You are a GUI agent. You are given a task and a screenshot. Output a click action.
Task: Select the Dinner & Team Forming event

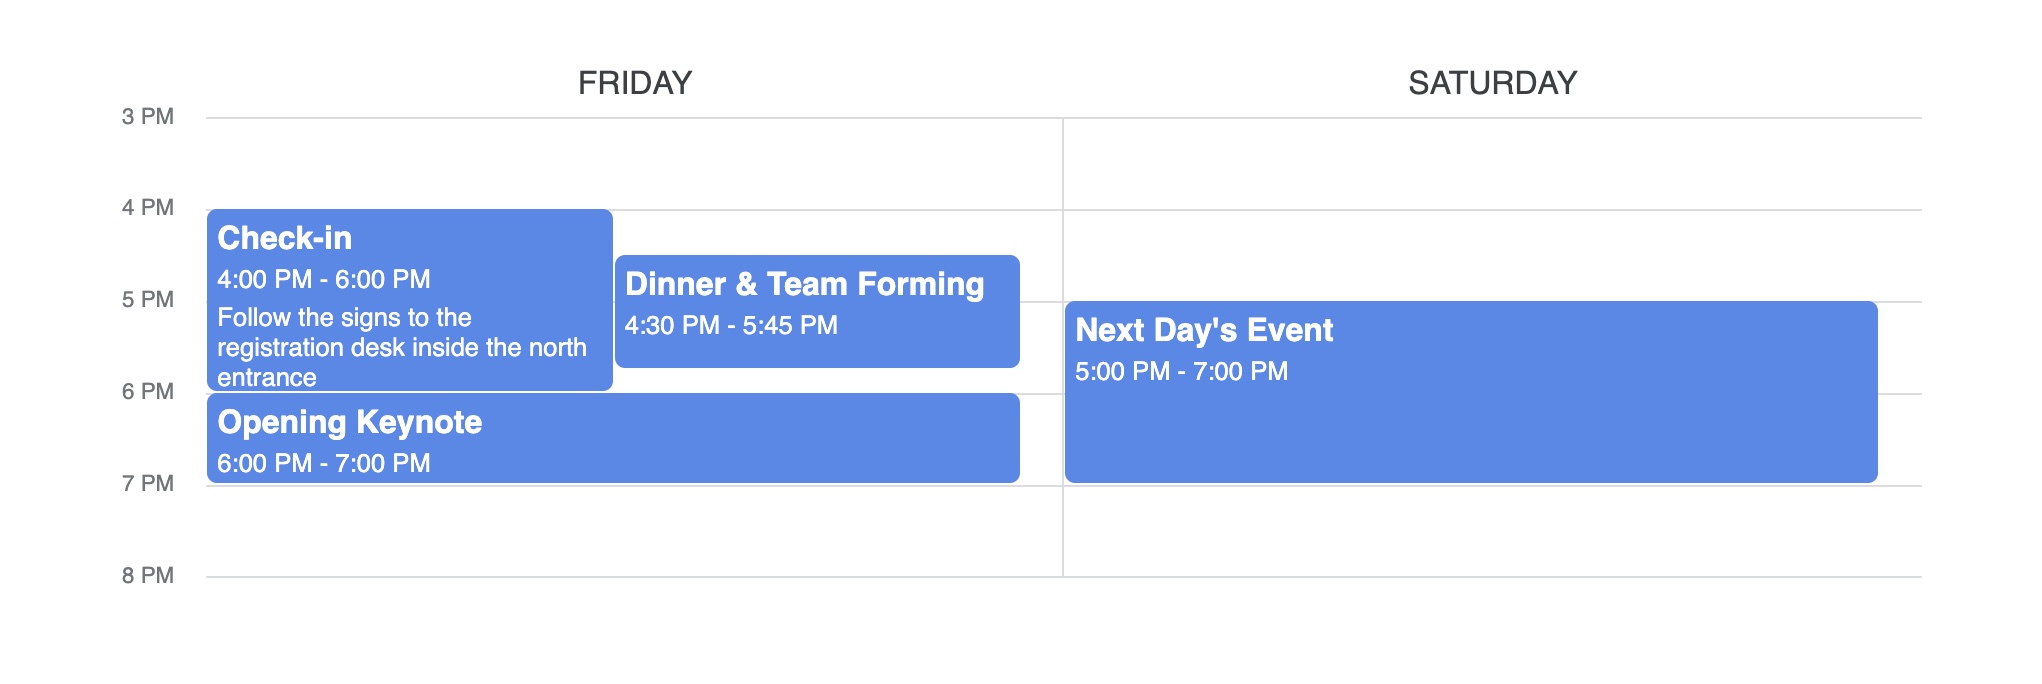(x=817, y=311)
